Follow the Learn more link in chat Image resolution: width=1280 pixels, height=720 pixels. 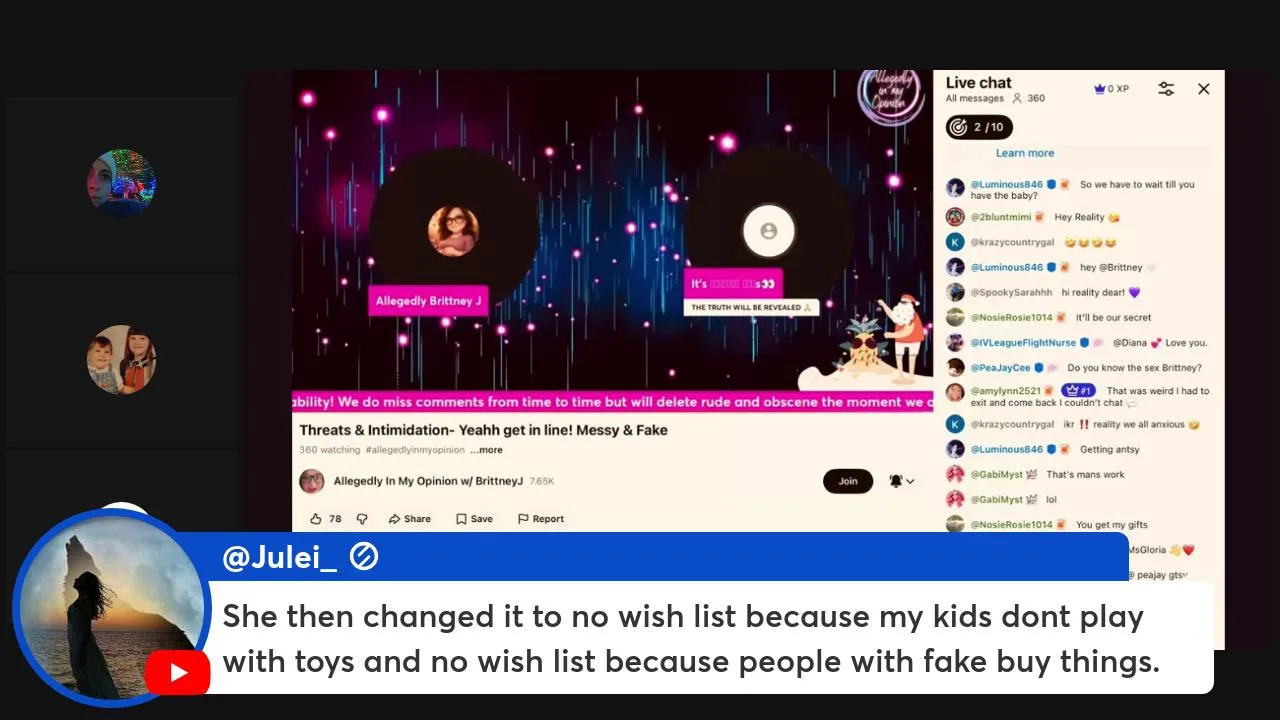pyautogui.click(x=1025, y=153)
